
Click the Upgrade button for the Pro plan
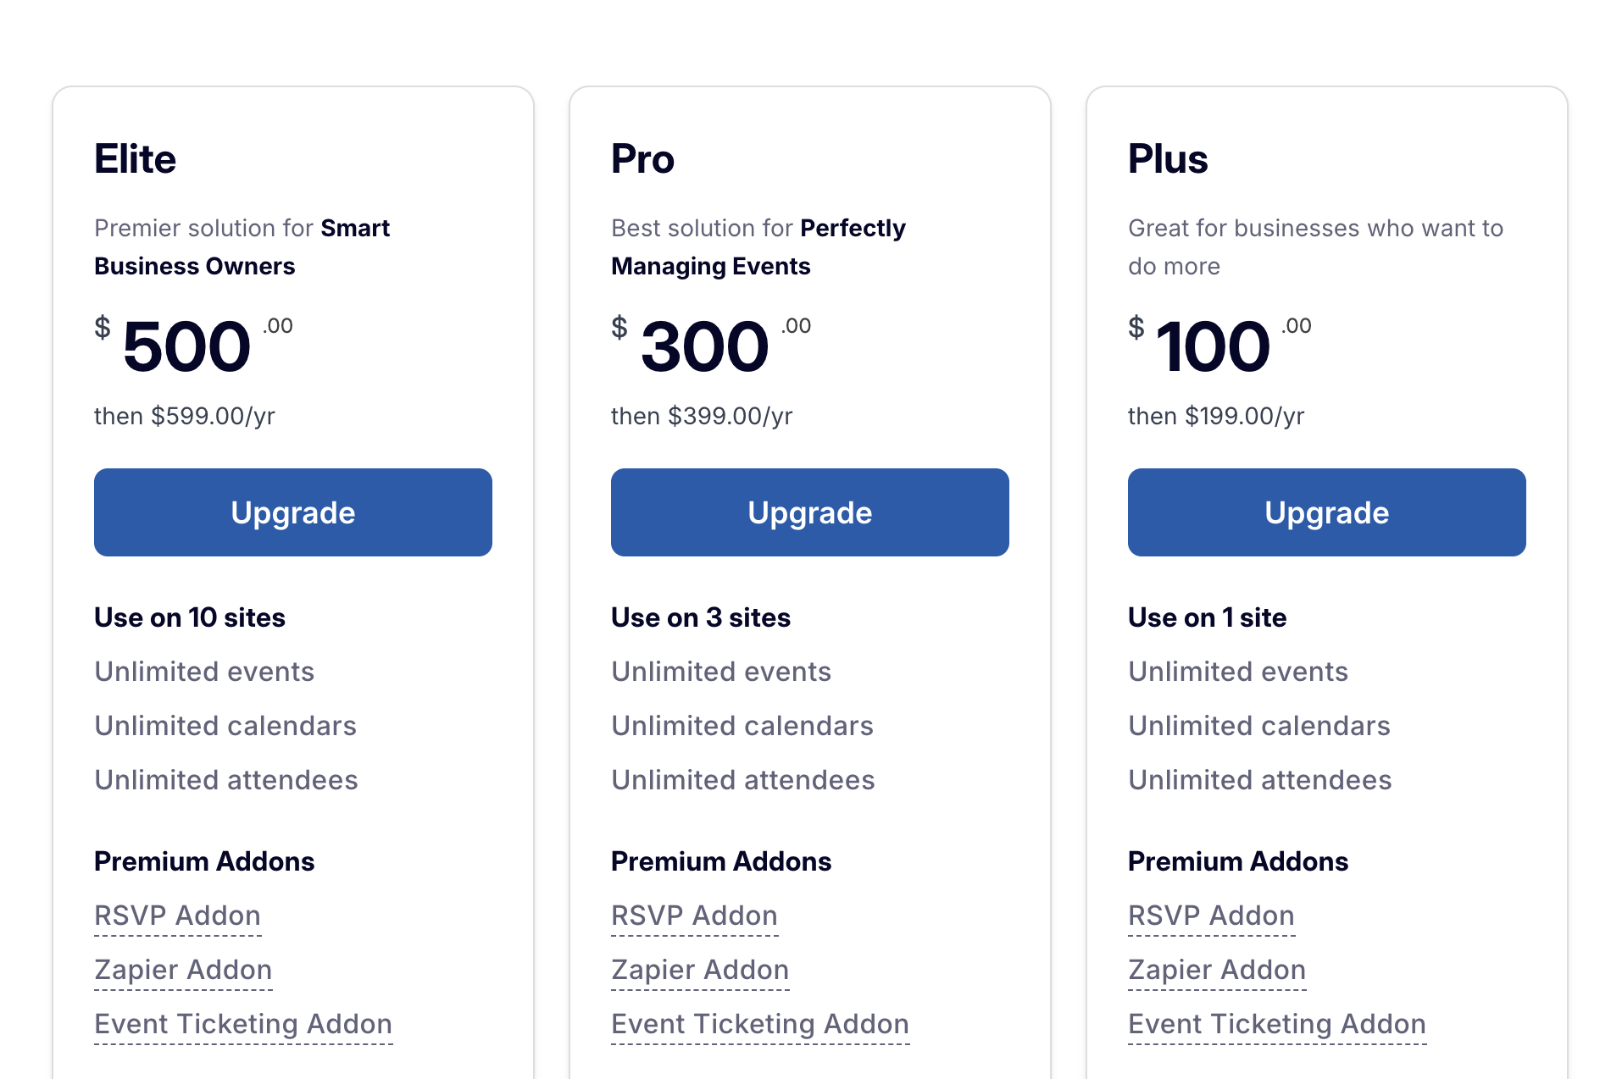(x=809, y=512)
